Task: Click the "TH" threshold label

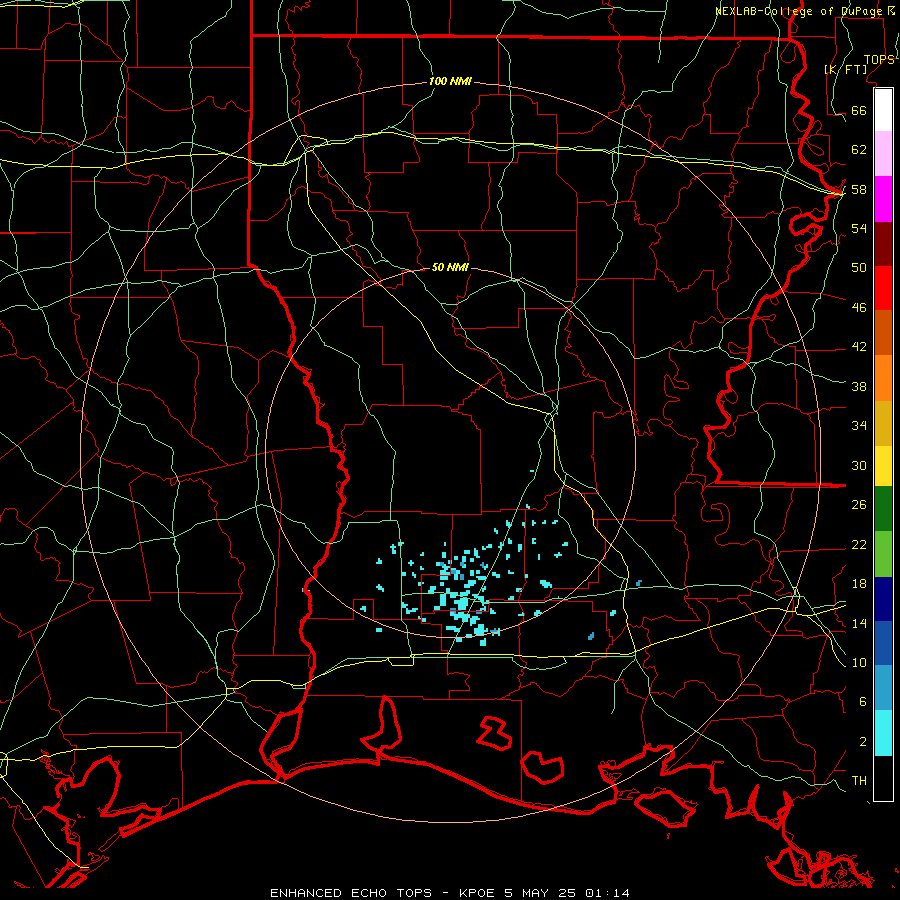Action: click(x=859, y=781)
